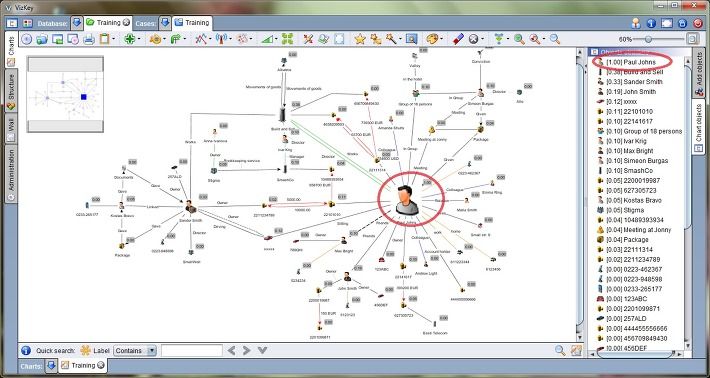
Task: Click the green triangle ramp icon
Action: tap(269, 39)
